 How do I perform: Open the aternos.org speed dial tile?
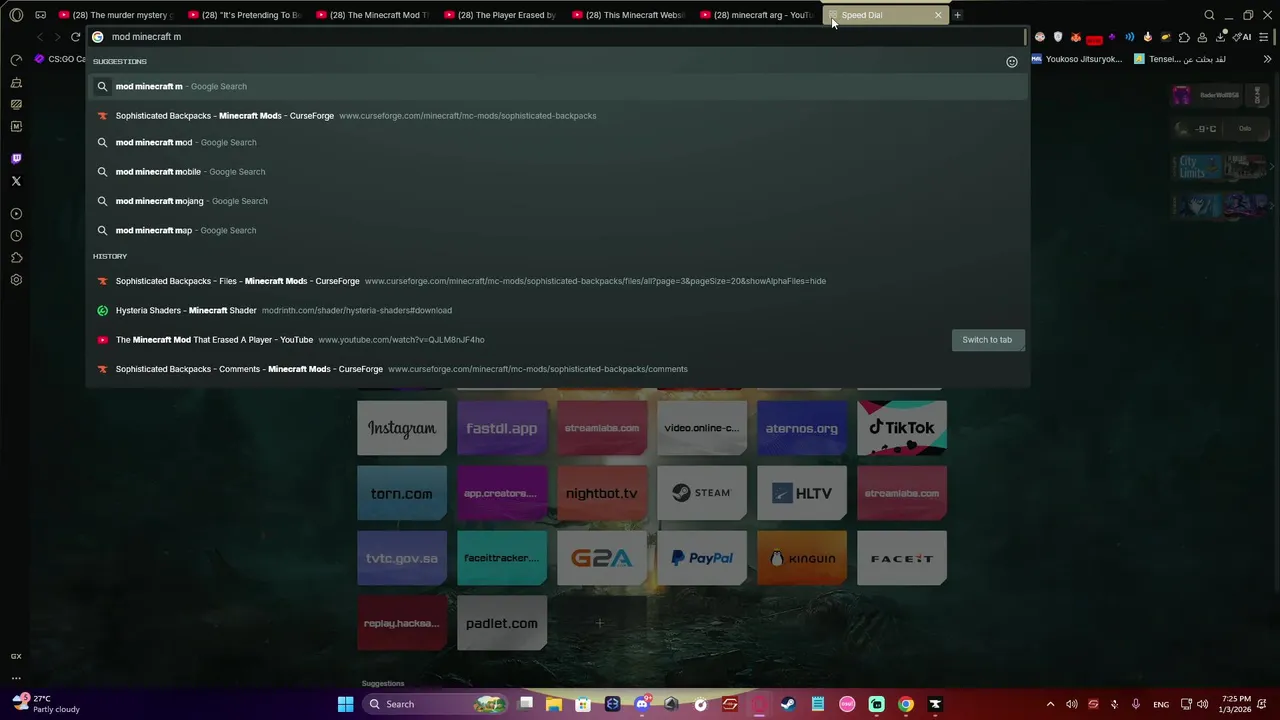pos(802,428)
